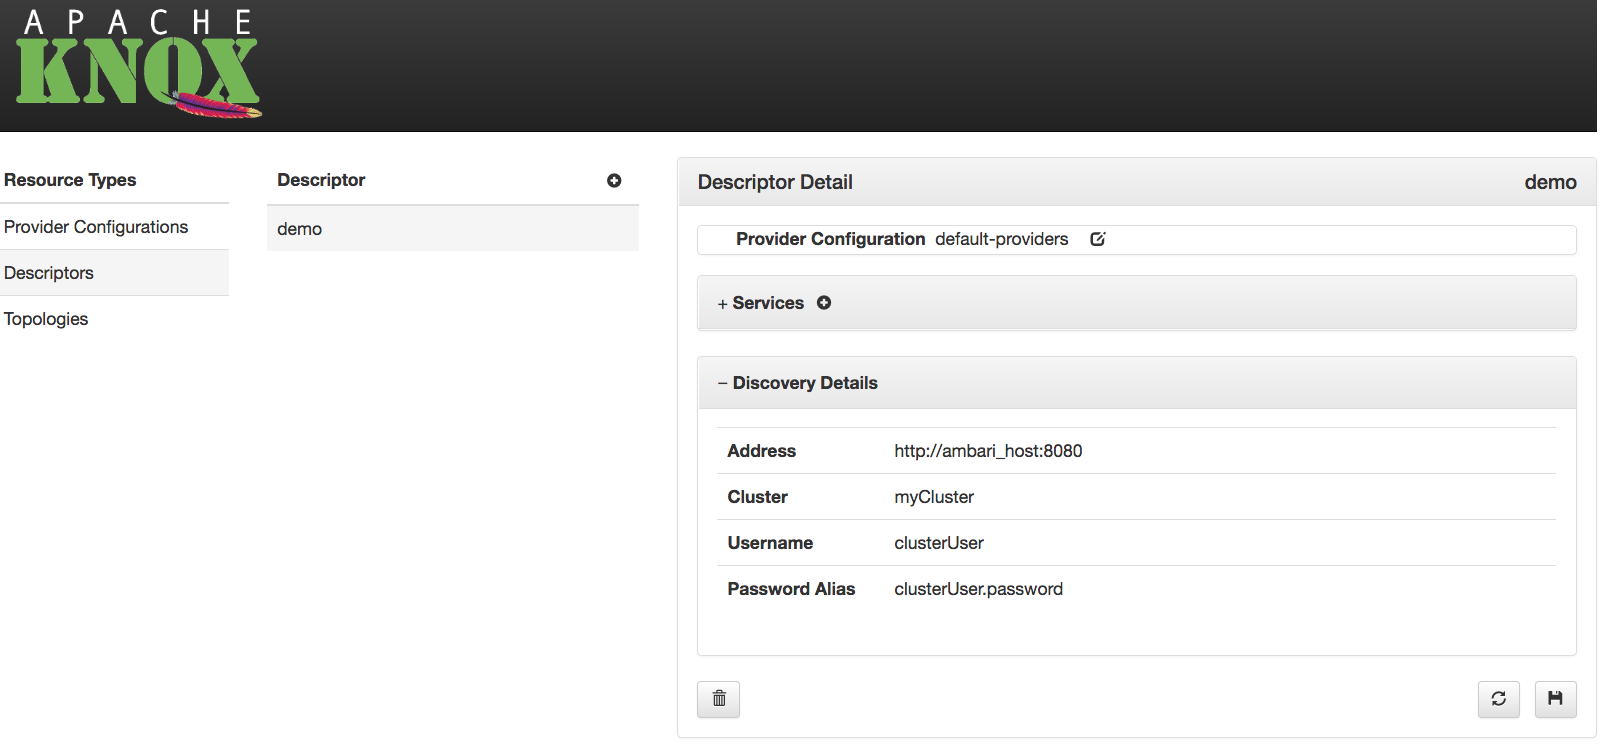The image size is (1601, 749).
Task: Go to Topologies resource type
Action: point(46,319)
